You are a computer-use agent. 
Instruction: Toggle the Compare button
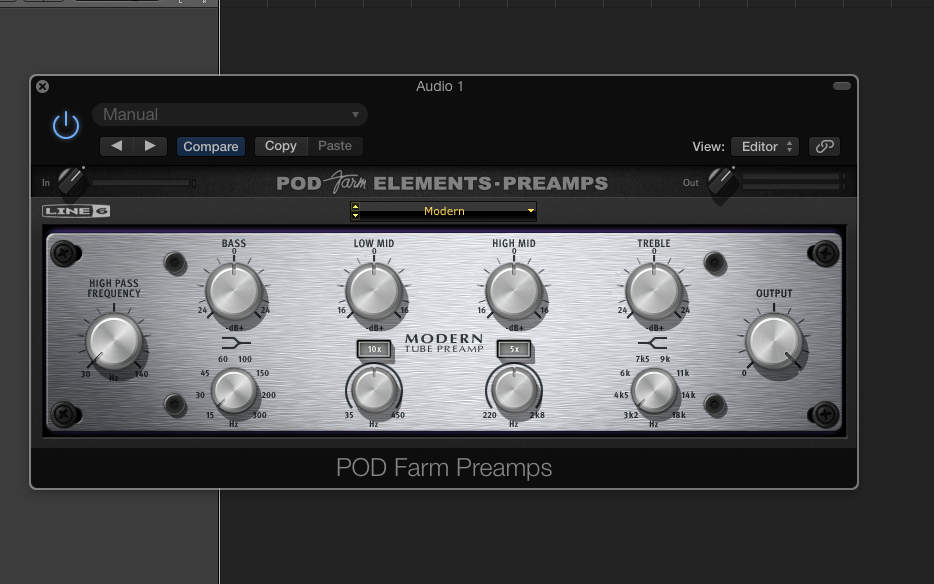(x=211, y=147)
